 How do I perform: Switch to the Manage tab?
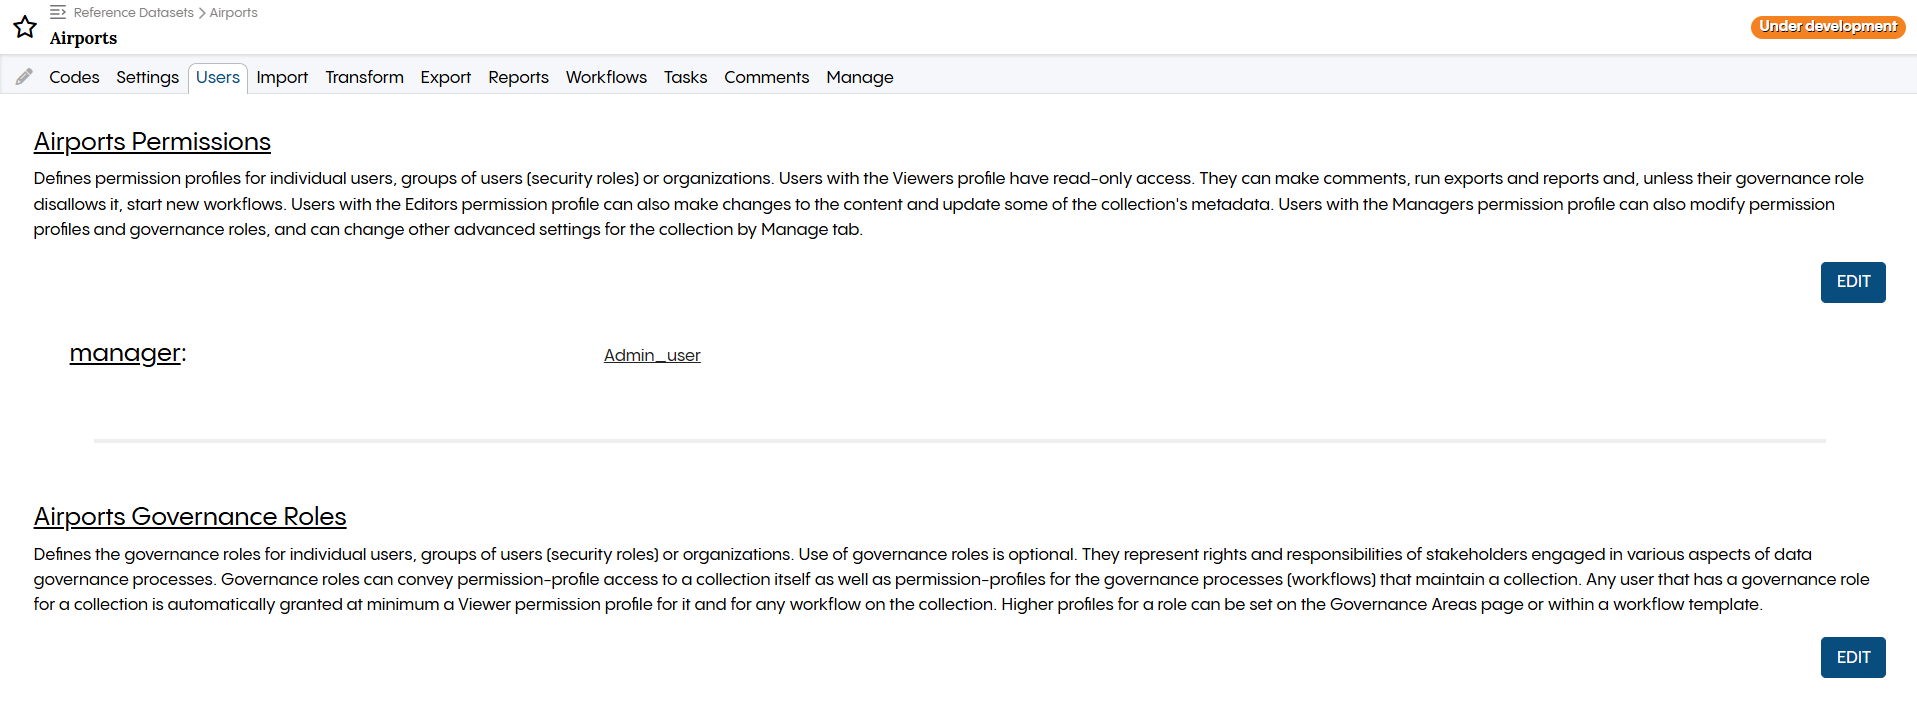point(859,77)
